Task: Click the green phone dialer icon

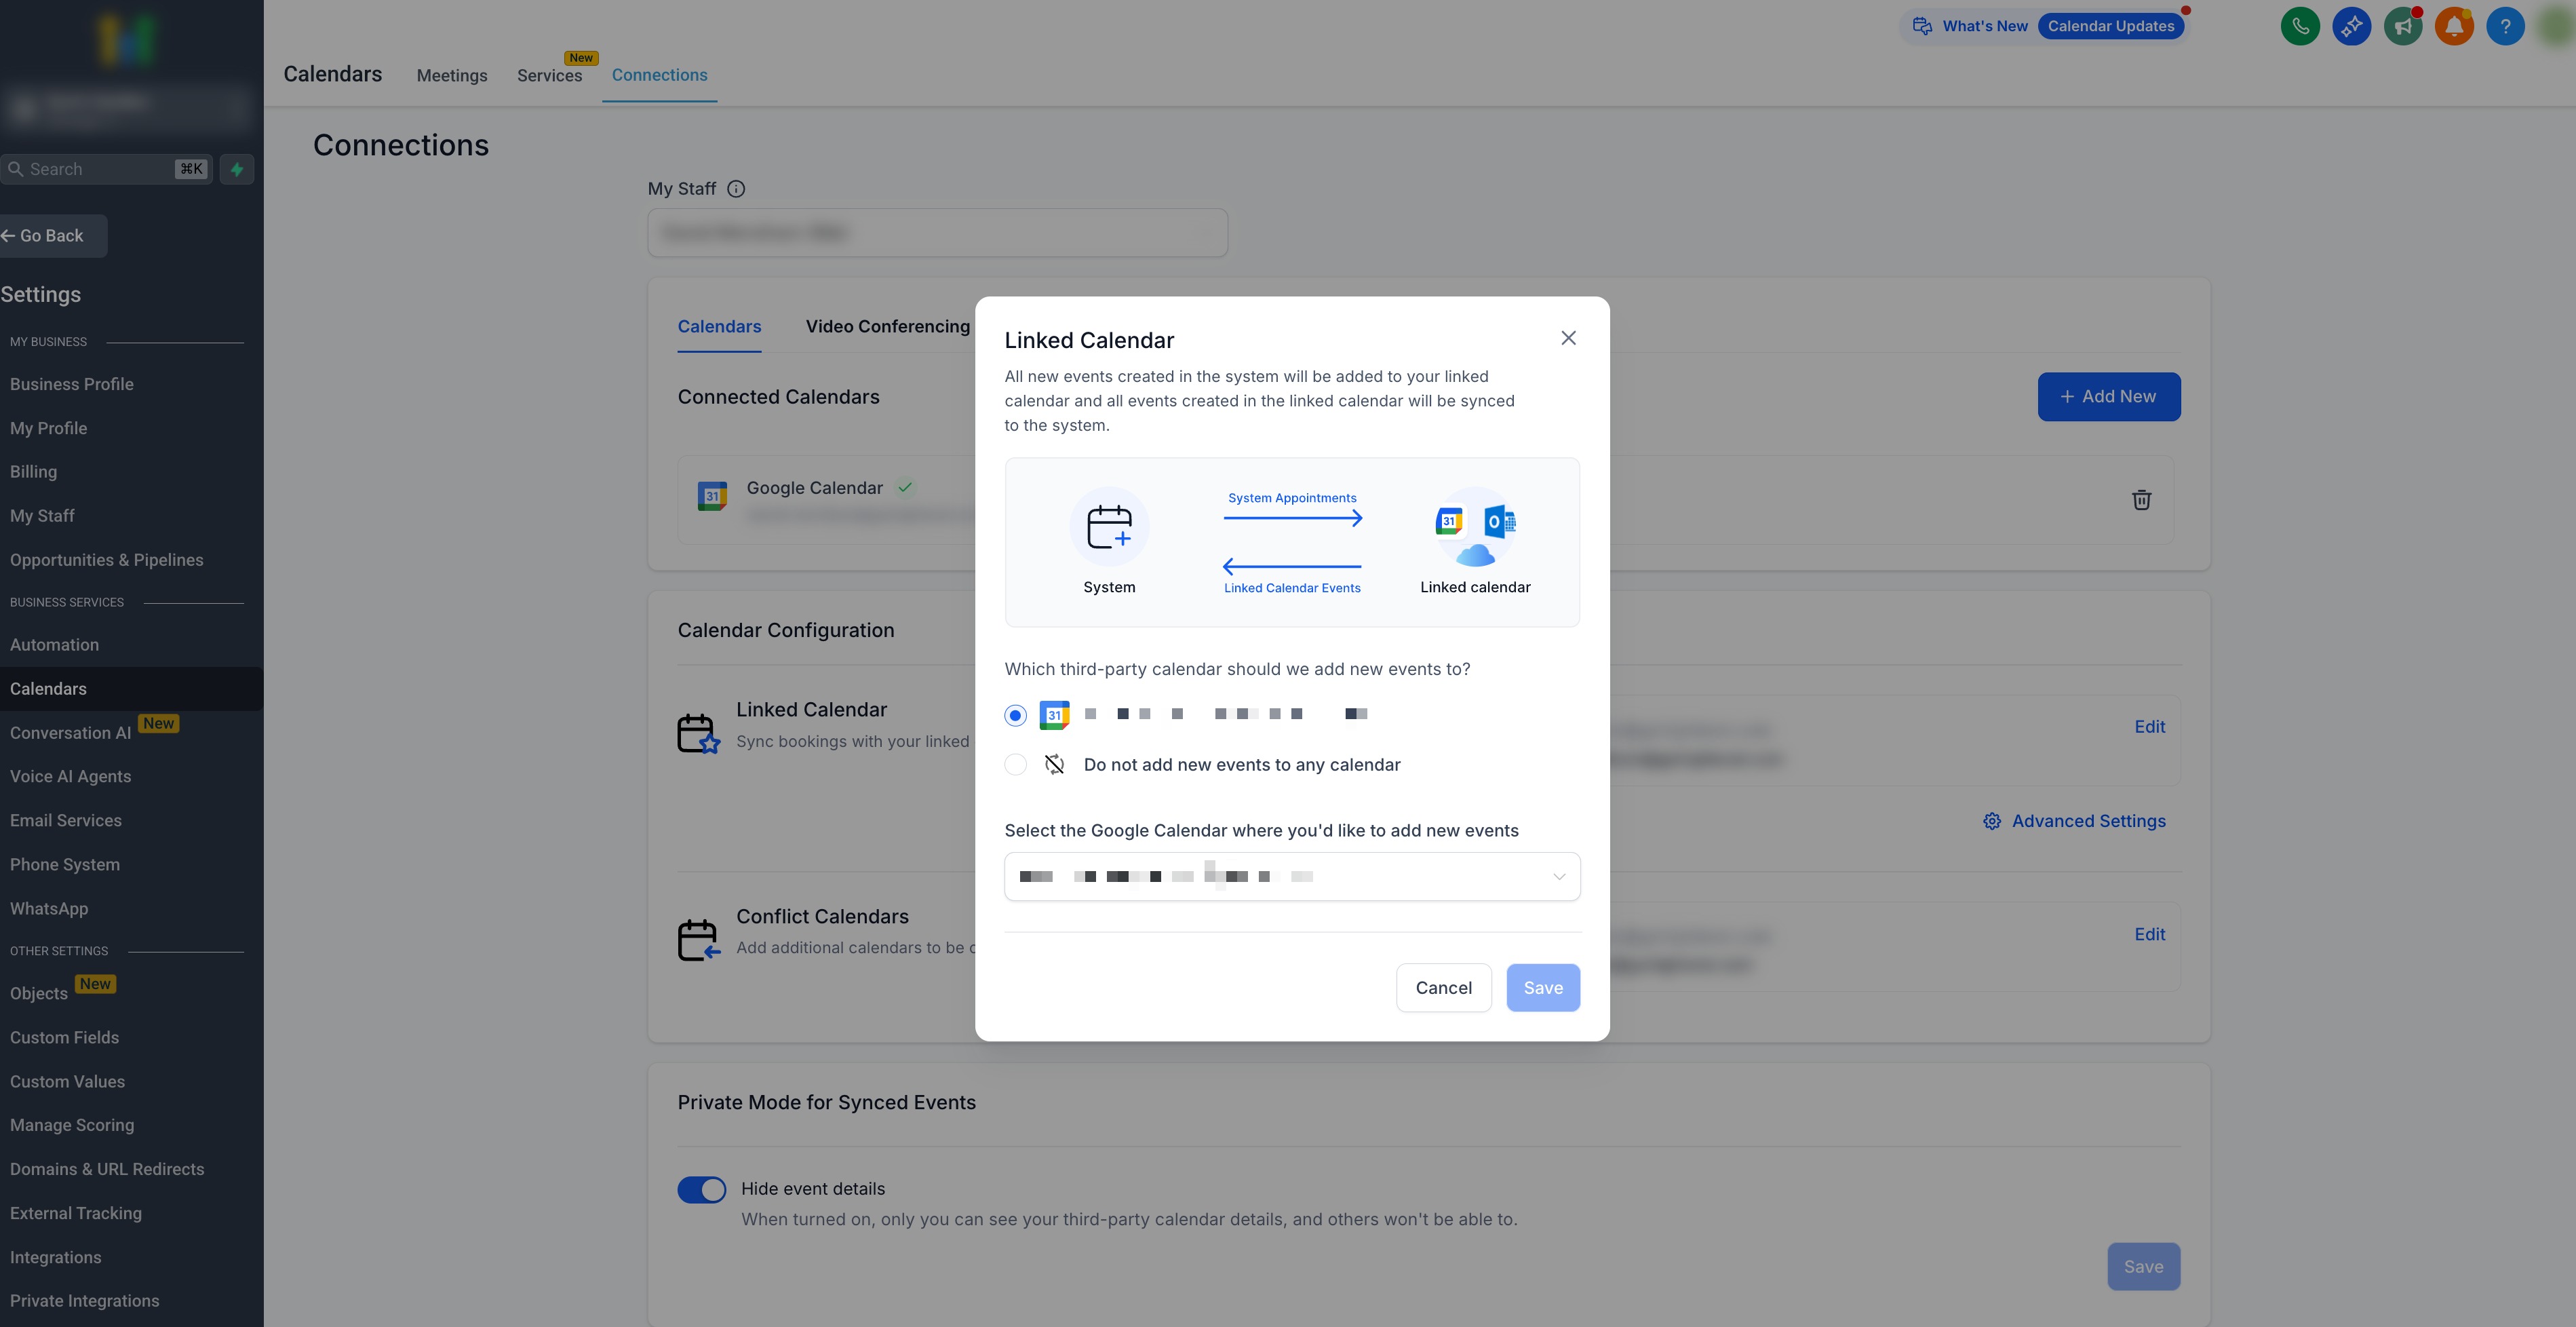Action: click(2300, 27)
